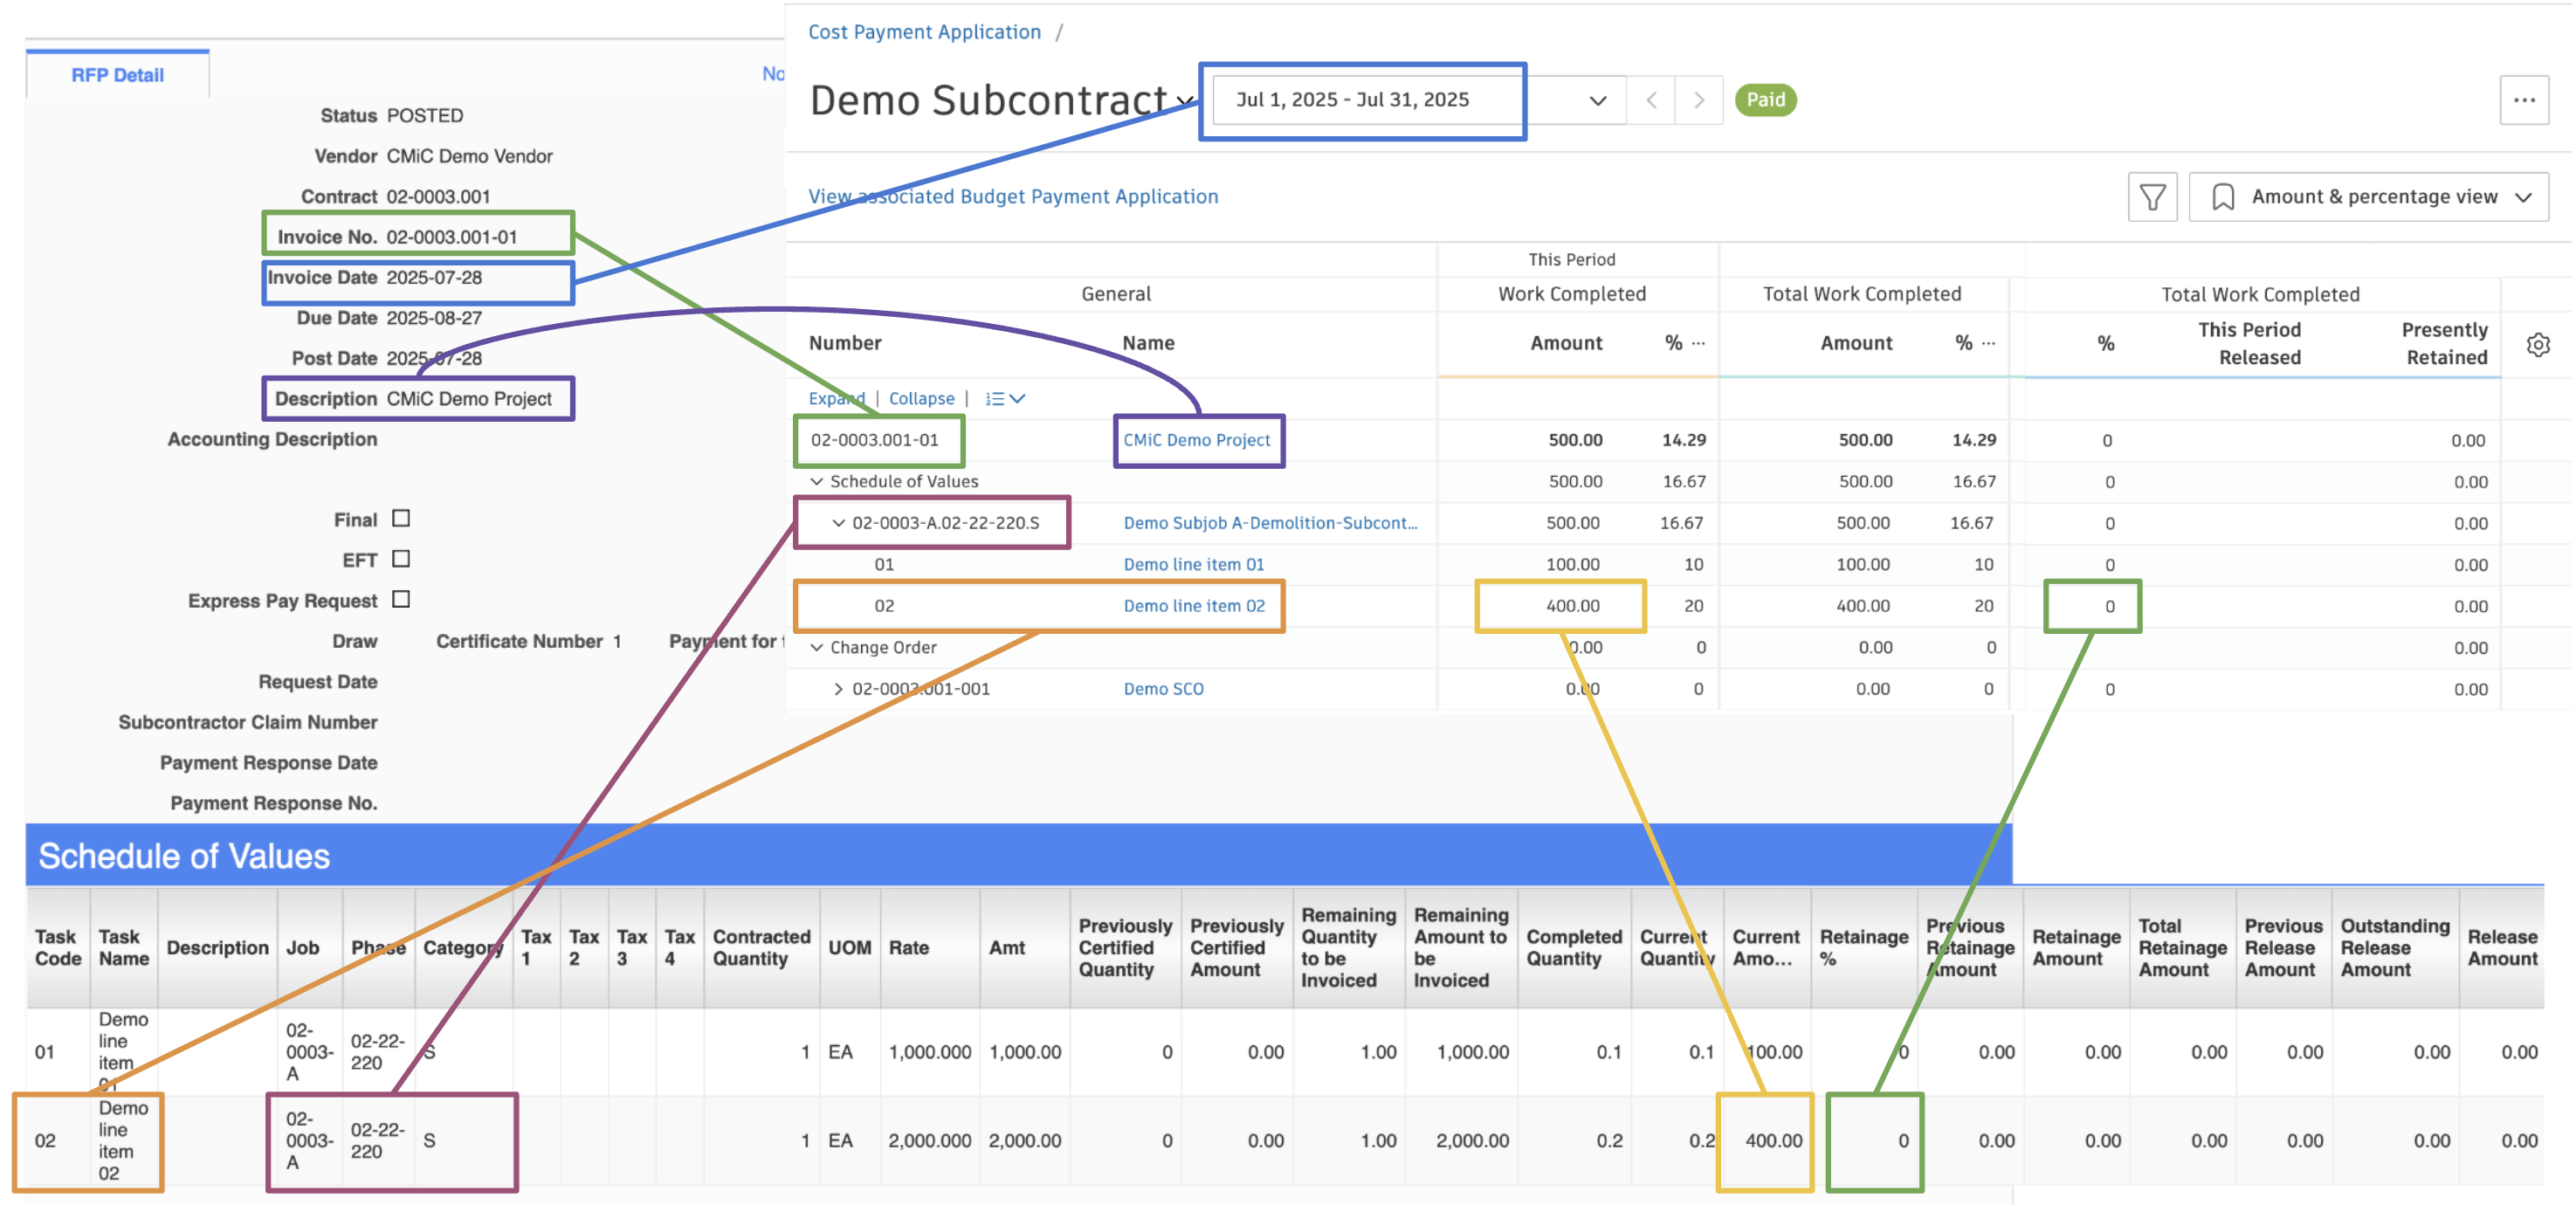2576x1205 pixels.
Task: Click the Release Amount column header
Action: (2502, 948)
